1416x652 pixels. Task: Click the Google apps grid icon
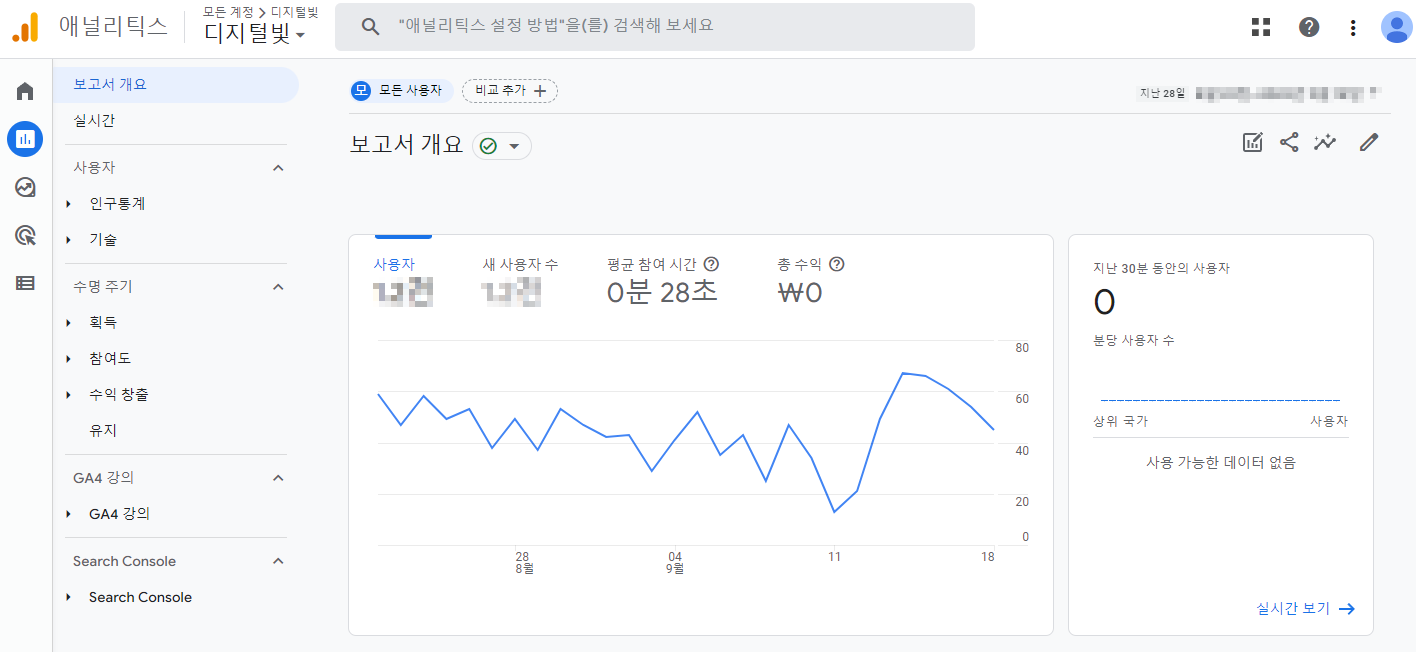(x=1261, y=27)
